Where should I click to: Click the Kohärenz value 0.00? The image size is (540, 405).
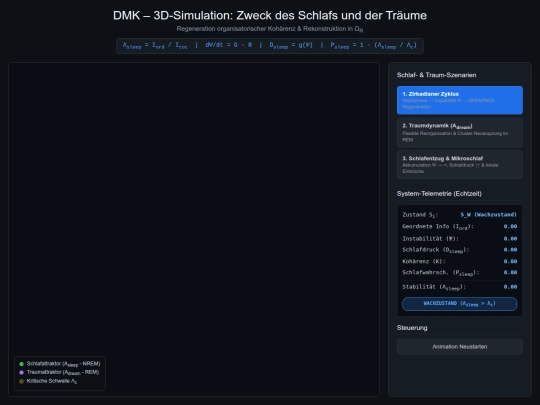click(510, 261)
